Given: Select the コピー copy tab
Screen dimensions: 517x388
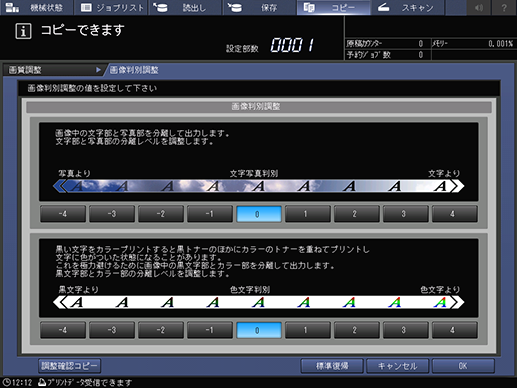Looking at the screenshot, I should (334, 7).
